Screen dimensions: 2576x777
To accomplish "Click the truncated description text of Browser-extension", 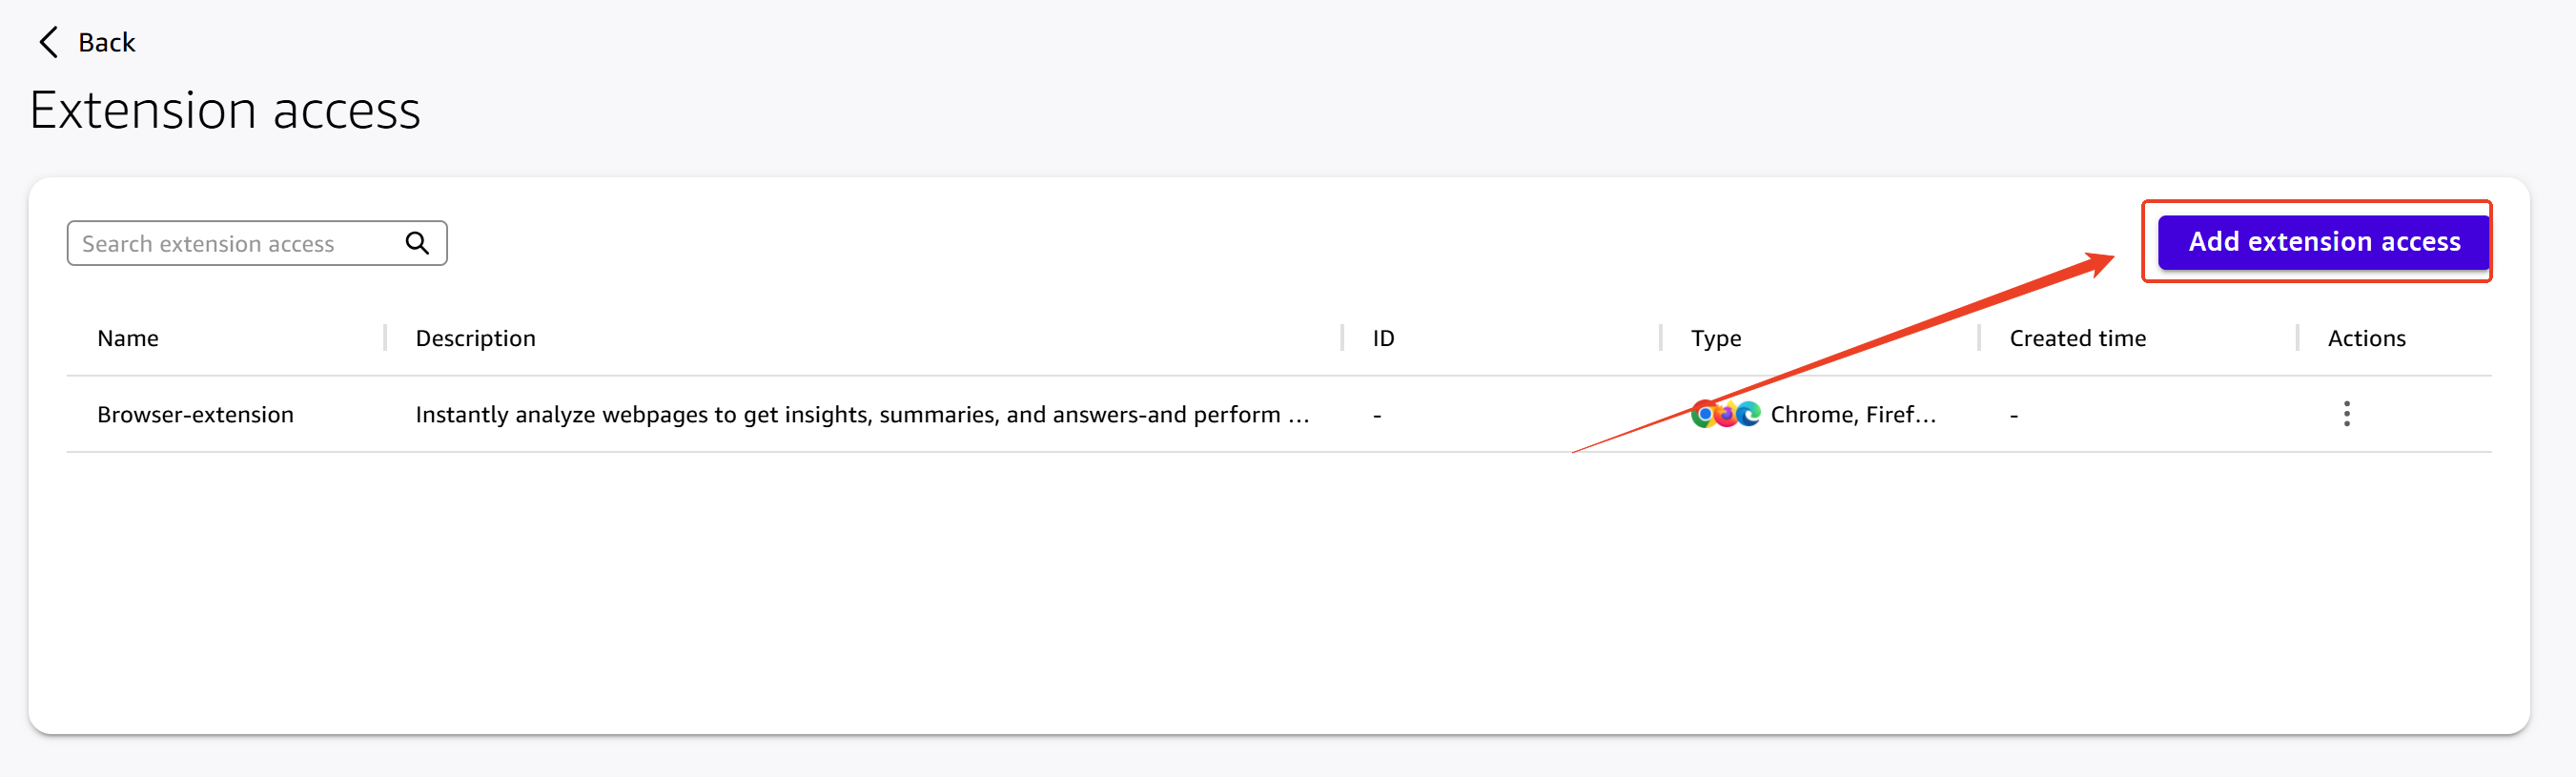I will point(862,414).
